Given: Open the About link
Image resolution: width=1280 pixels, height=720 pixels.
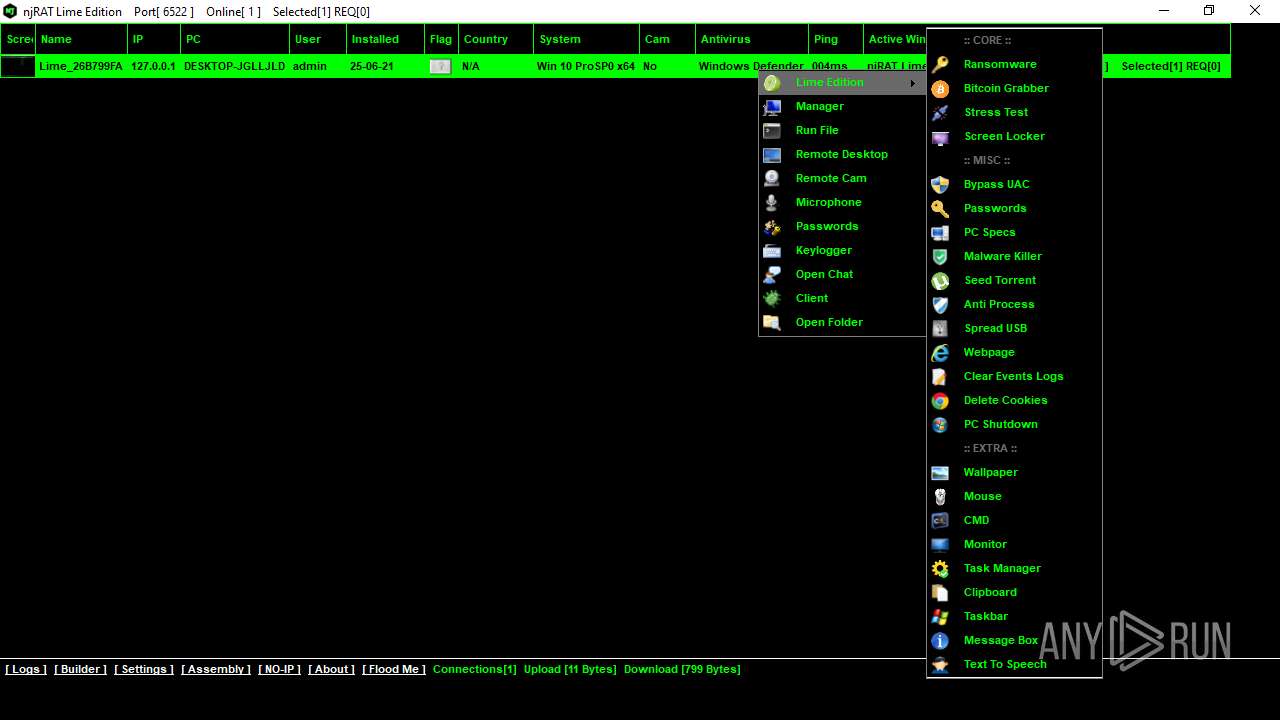Looking at the screenshot, I should [331, 669].
